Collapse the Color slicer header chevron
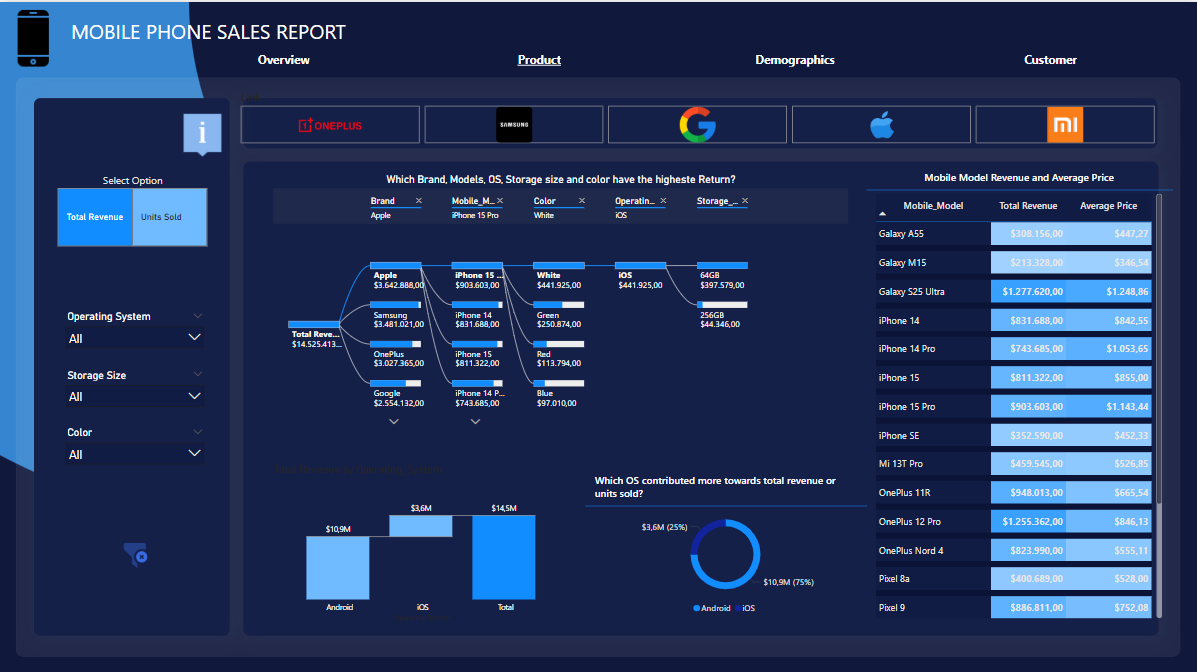The image size is (1197, 672). point(198,432)
